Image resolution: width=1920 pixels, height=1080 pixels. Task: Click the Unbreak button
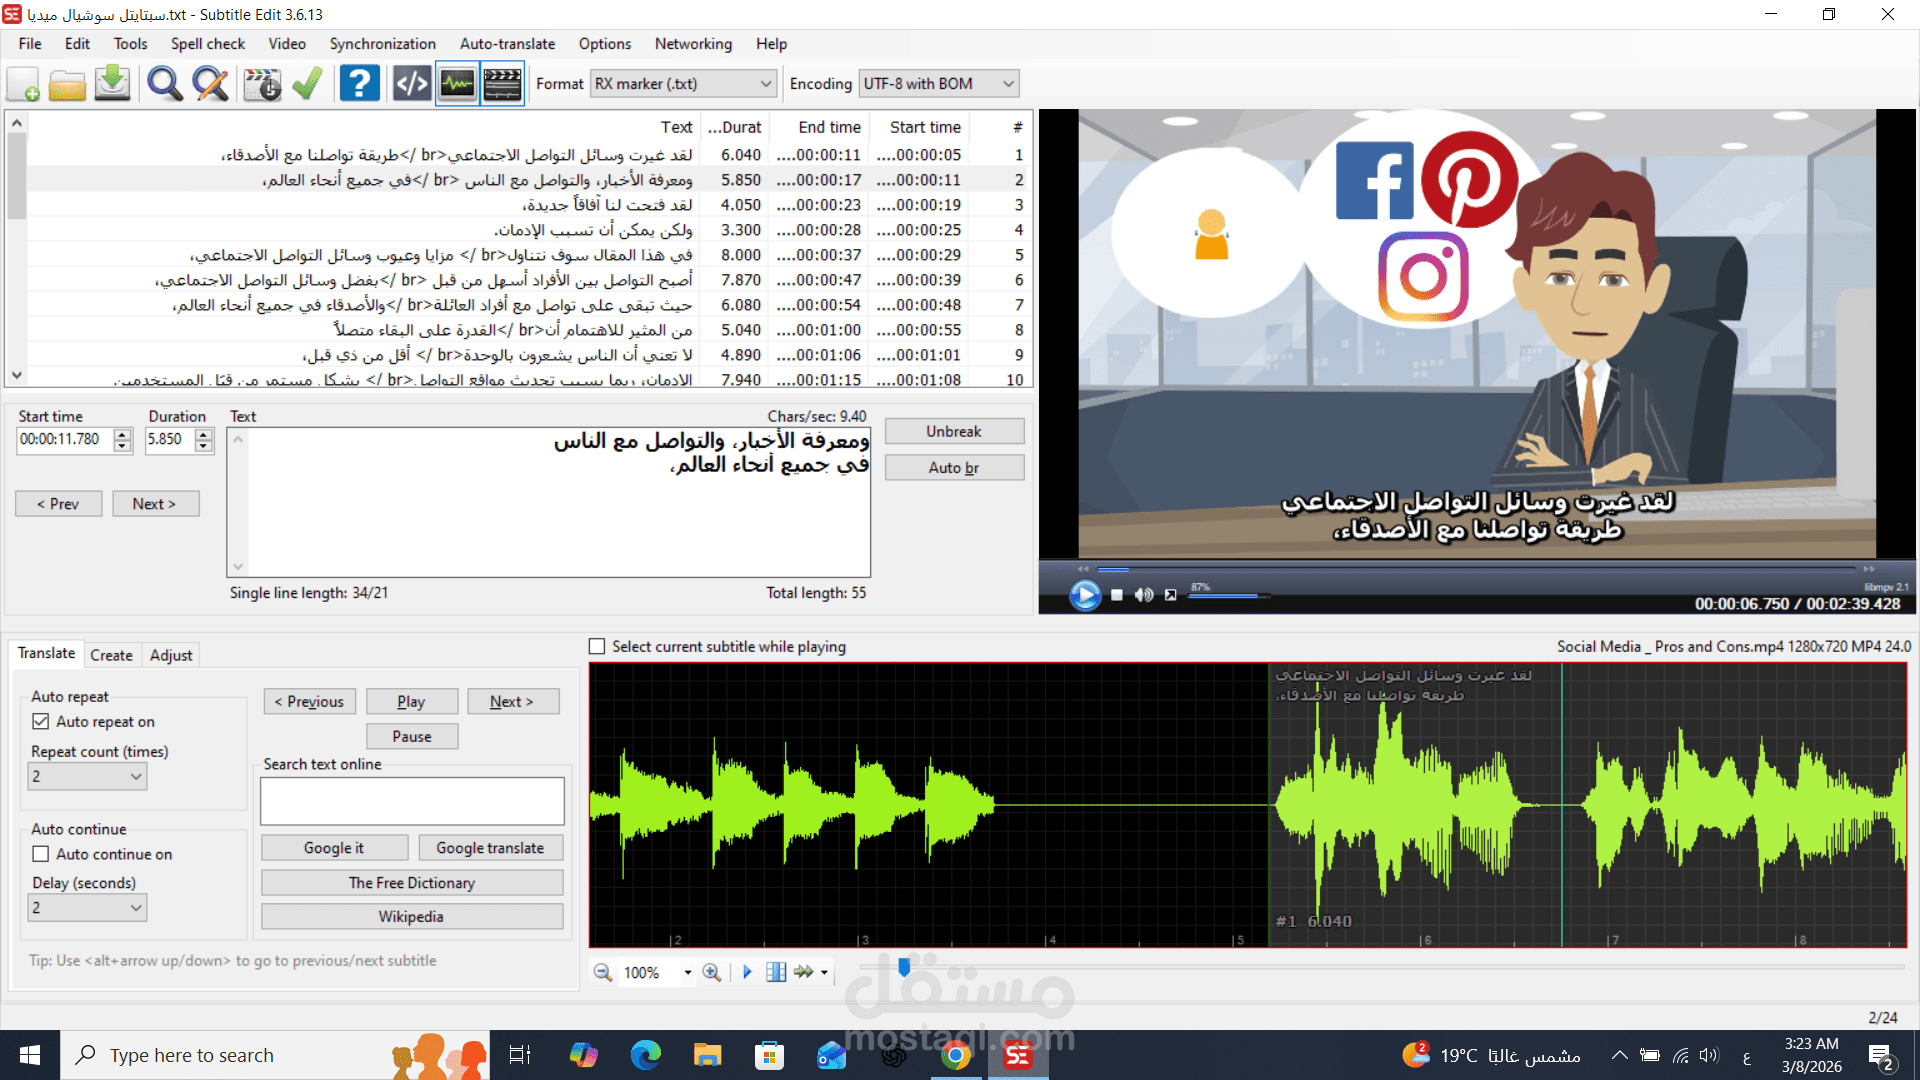(x=953, y=431)
